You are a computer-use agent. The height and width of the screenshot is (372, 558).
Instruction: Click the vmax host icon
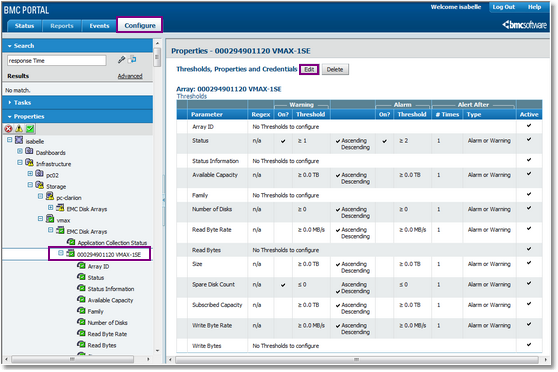(50, 219)
